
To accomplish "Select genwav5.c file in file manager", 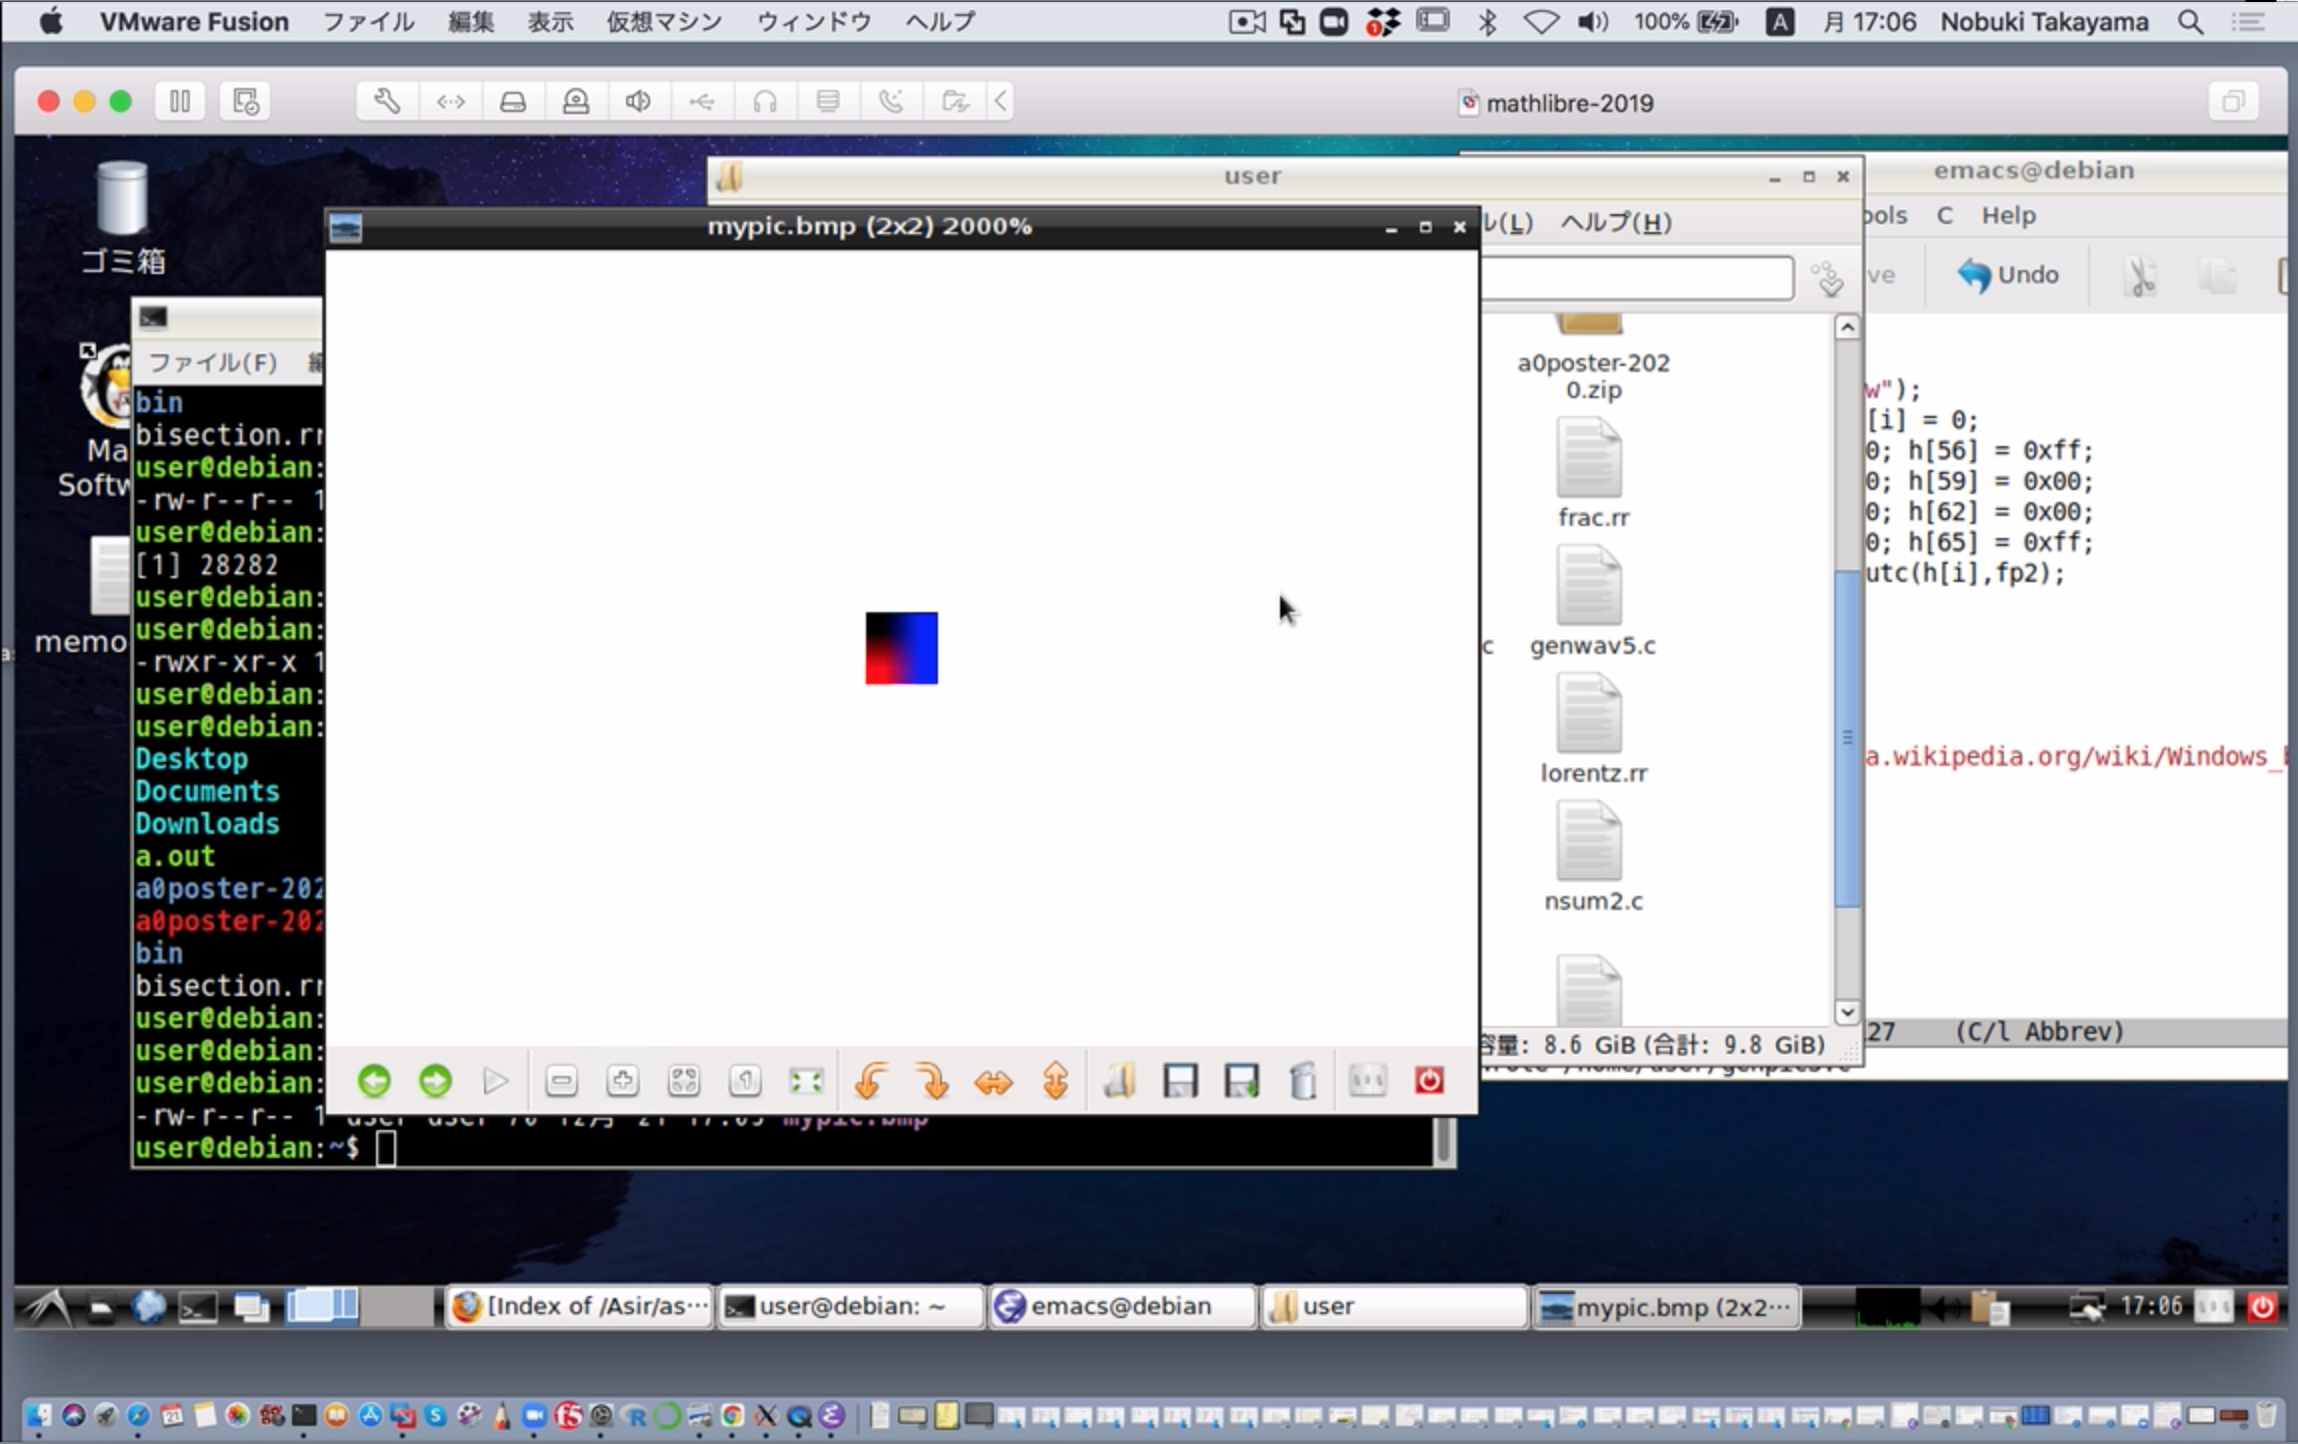I will pyautogui.click(x=1592, y=601).
